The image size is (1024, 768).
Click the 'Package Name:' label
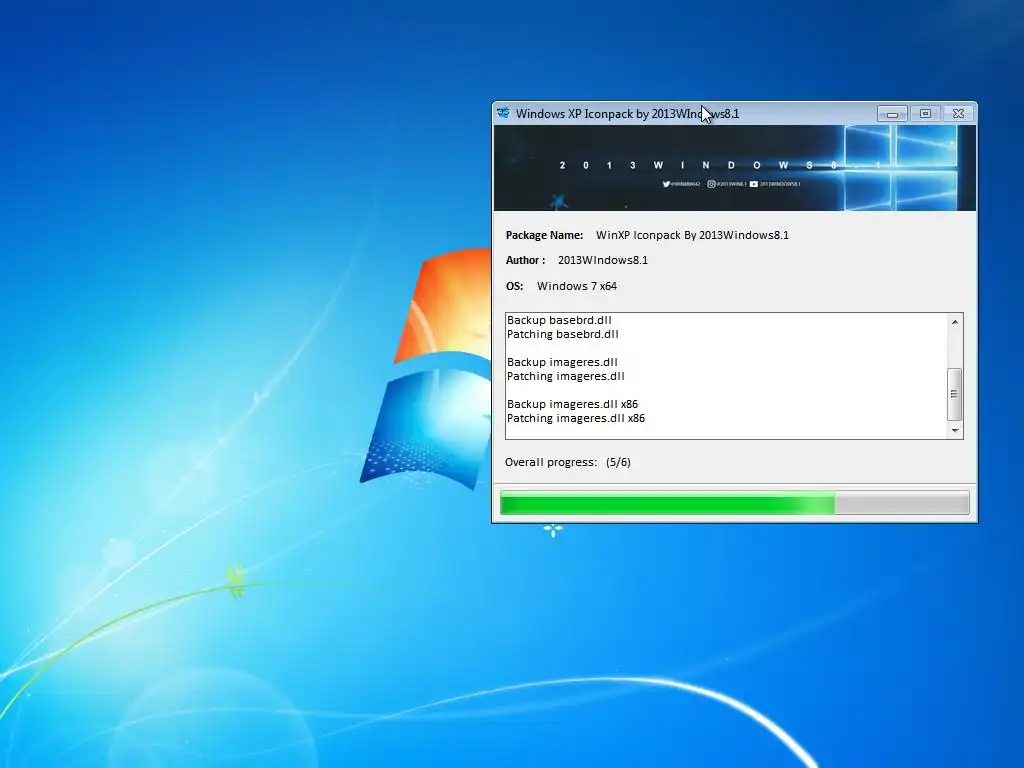544,235
